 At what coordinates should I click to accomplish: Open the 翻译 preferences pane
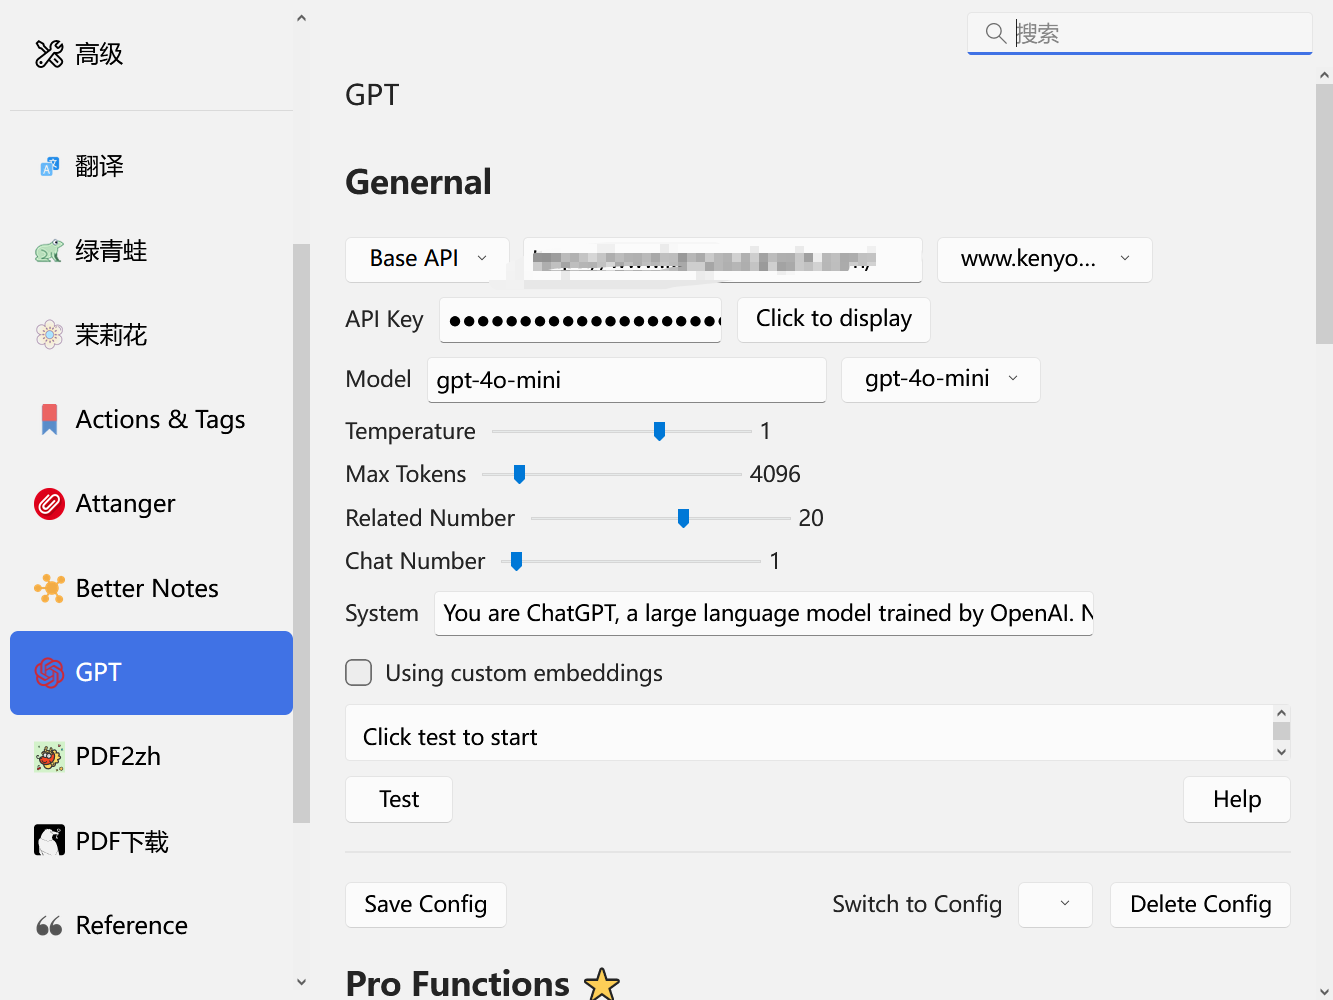click(151, 166)
